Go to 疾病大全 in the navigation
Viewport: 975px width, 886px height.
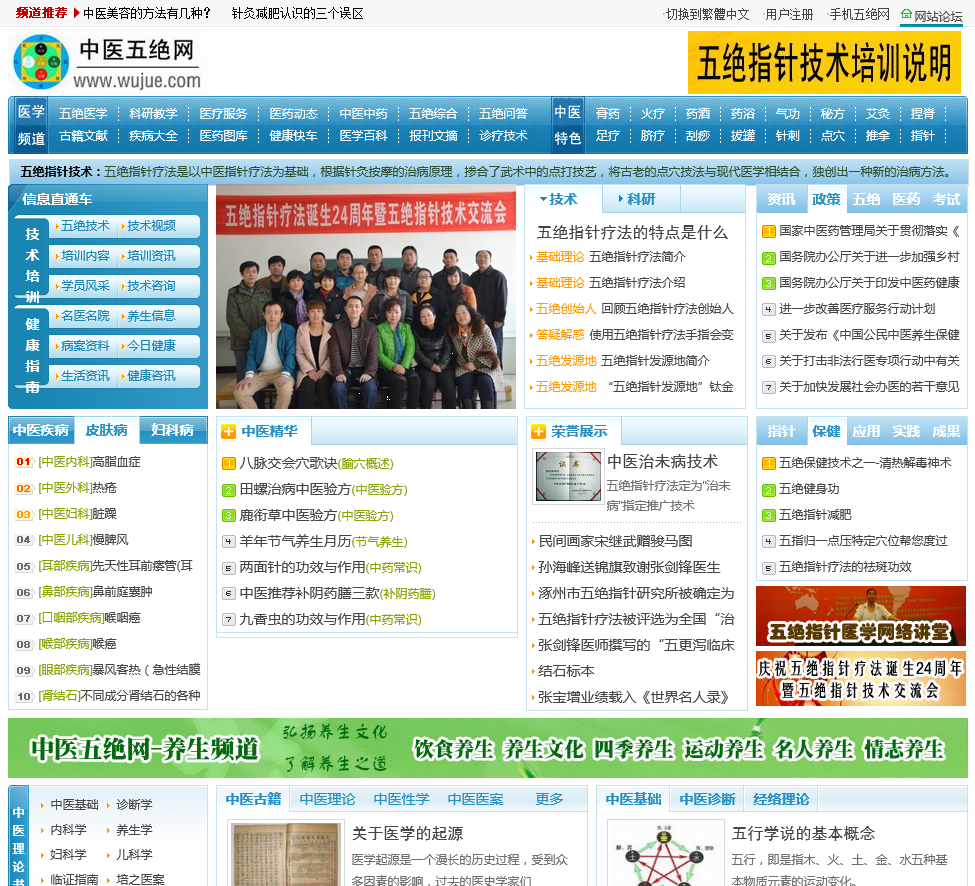(153, 136)
